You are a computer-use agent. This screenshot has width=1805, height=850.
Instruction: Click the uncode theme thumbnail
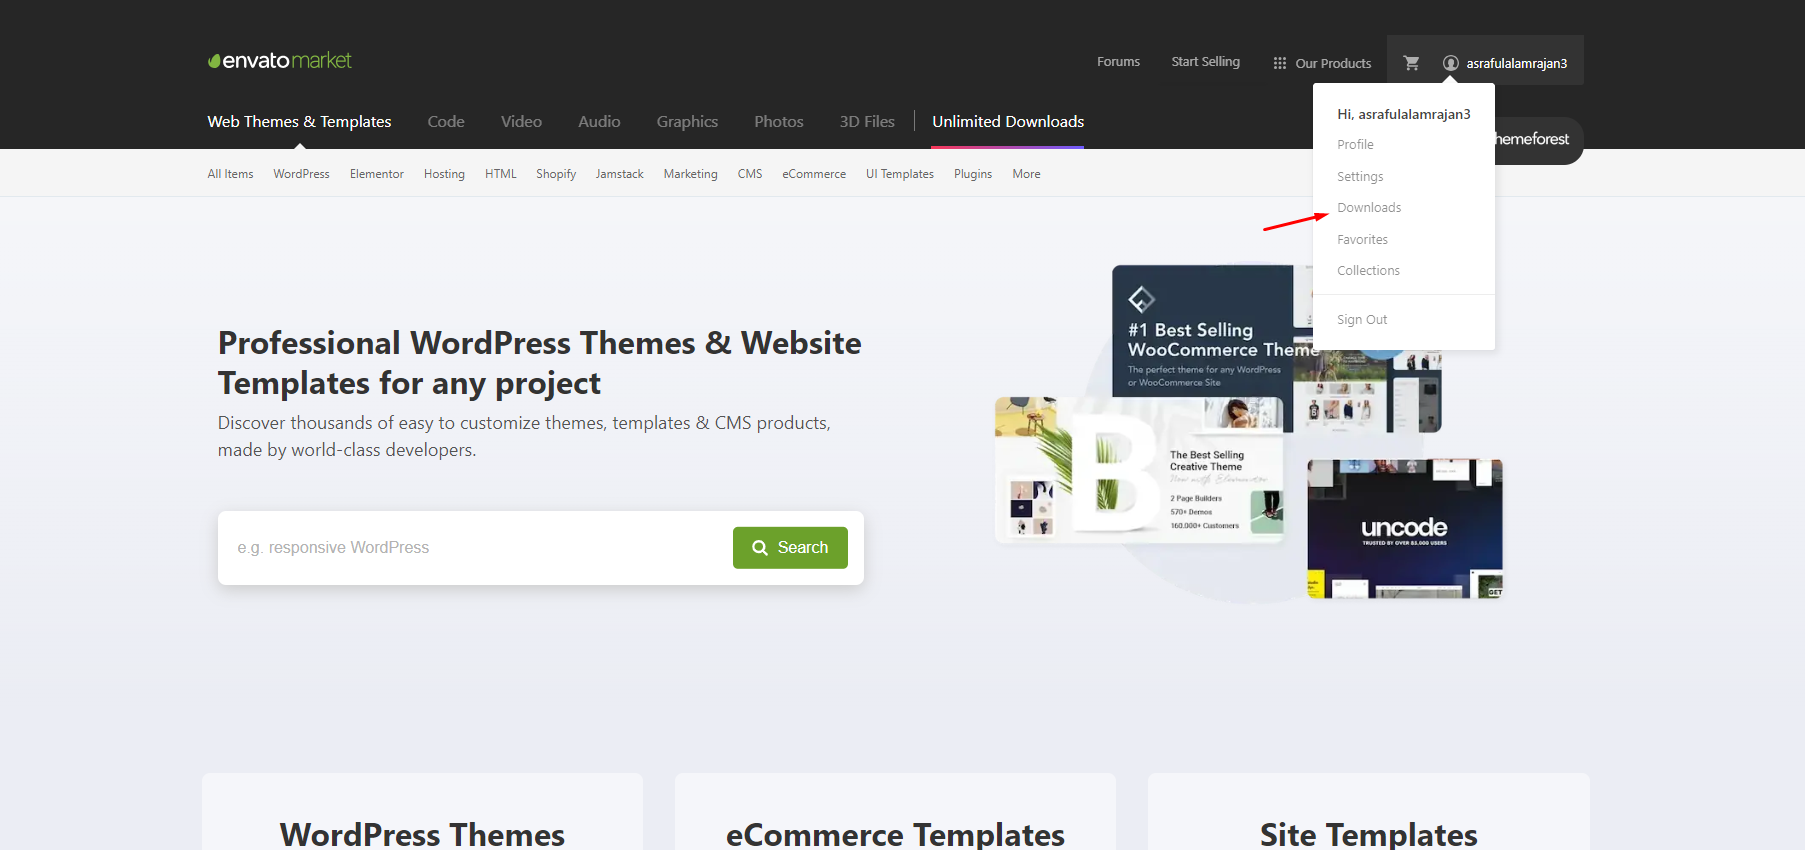(x=1404, y=528)
